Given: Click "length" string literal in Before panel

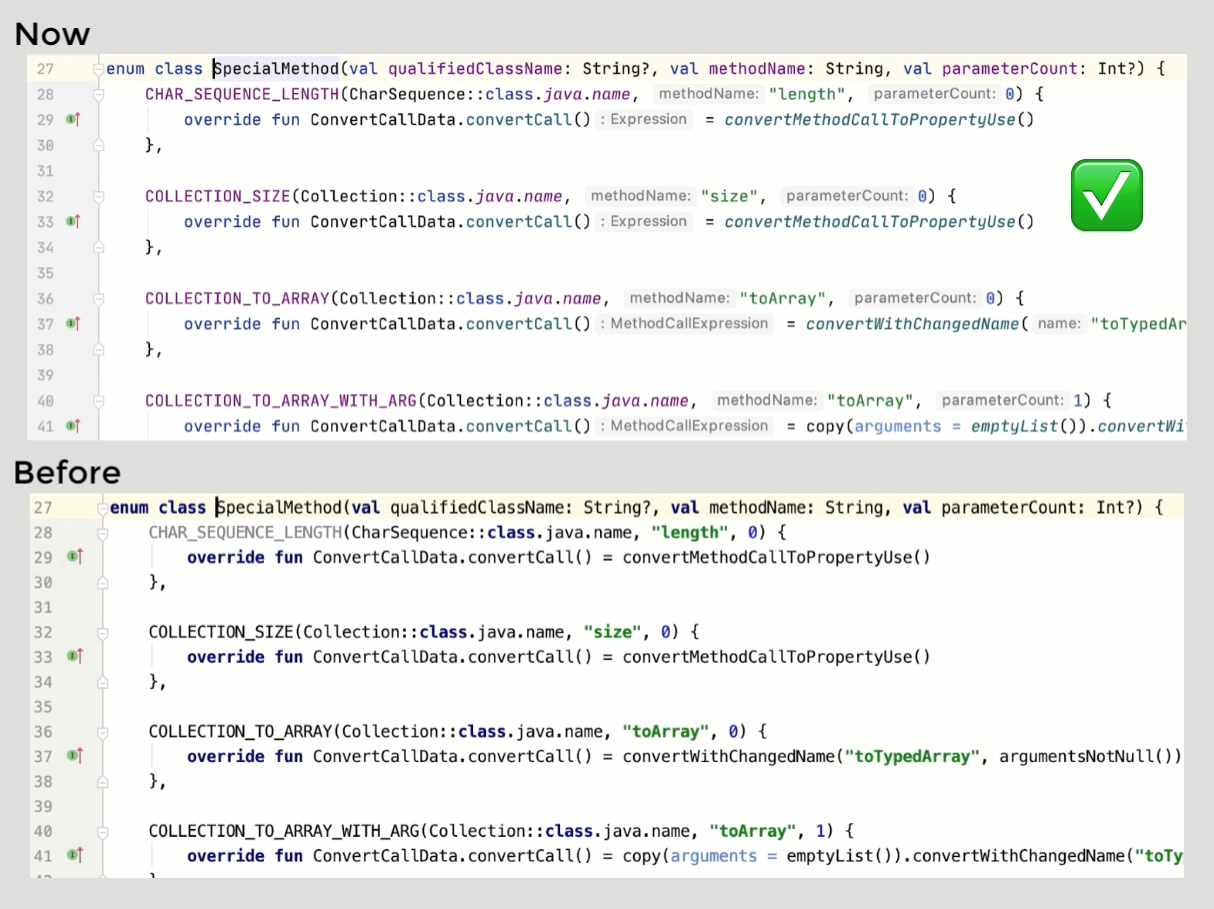Looking at the screenshot, I should click(x=690, y=533).
